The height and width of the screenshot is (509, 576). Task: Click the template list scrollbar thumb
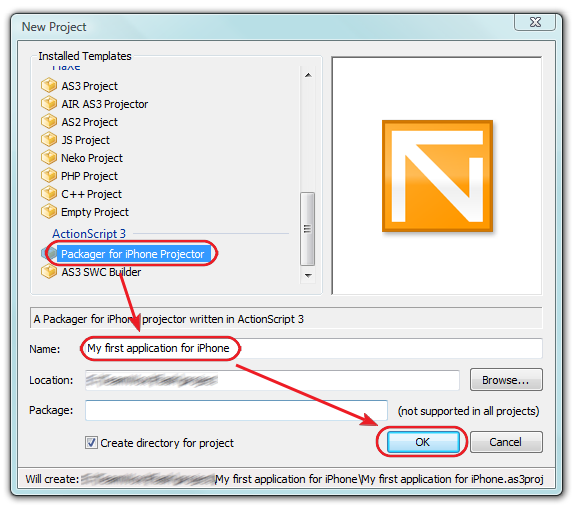tap(307, 228)
